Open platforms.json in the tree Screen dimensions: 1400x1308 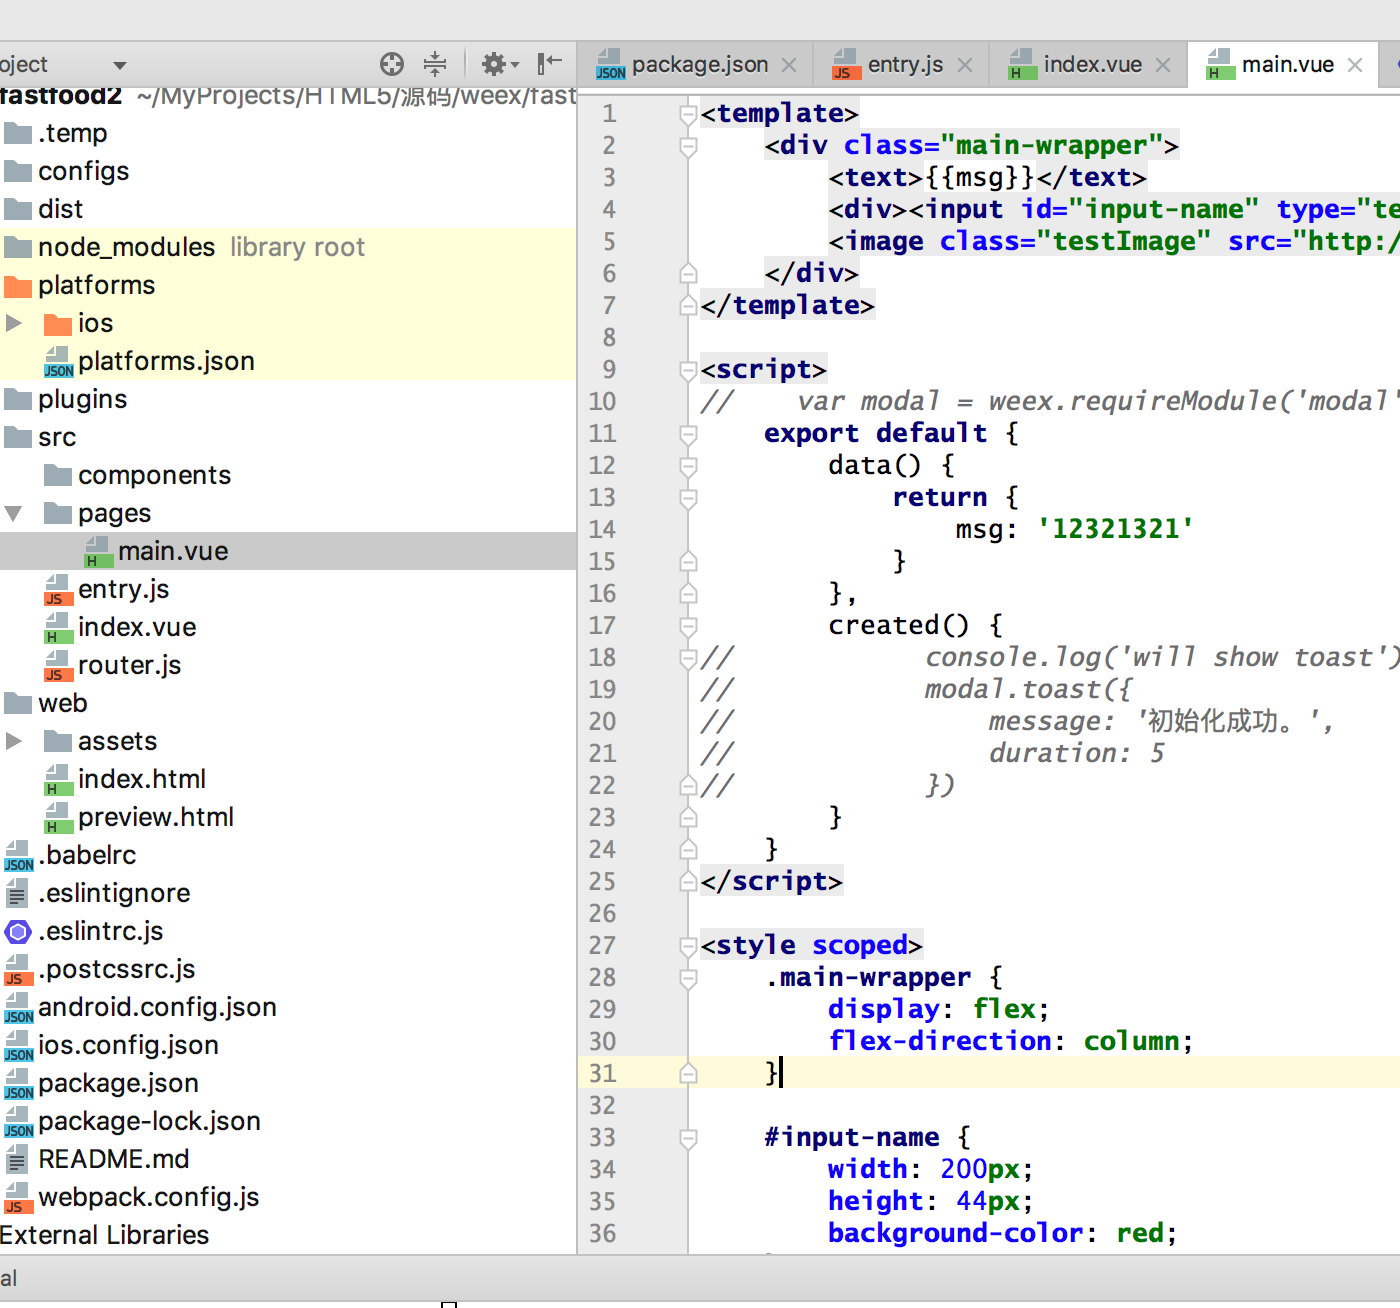point(150,361)
